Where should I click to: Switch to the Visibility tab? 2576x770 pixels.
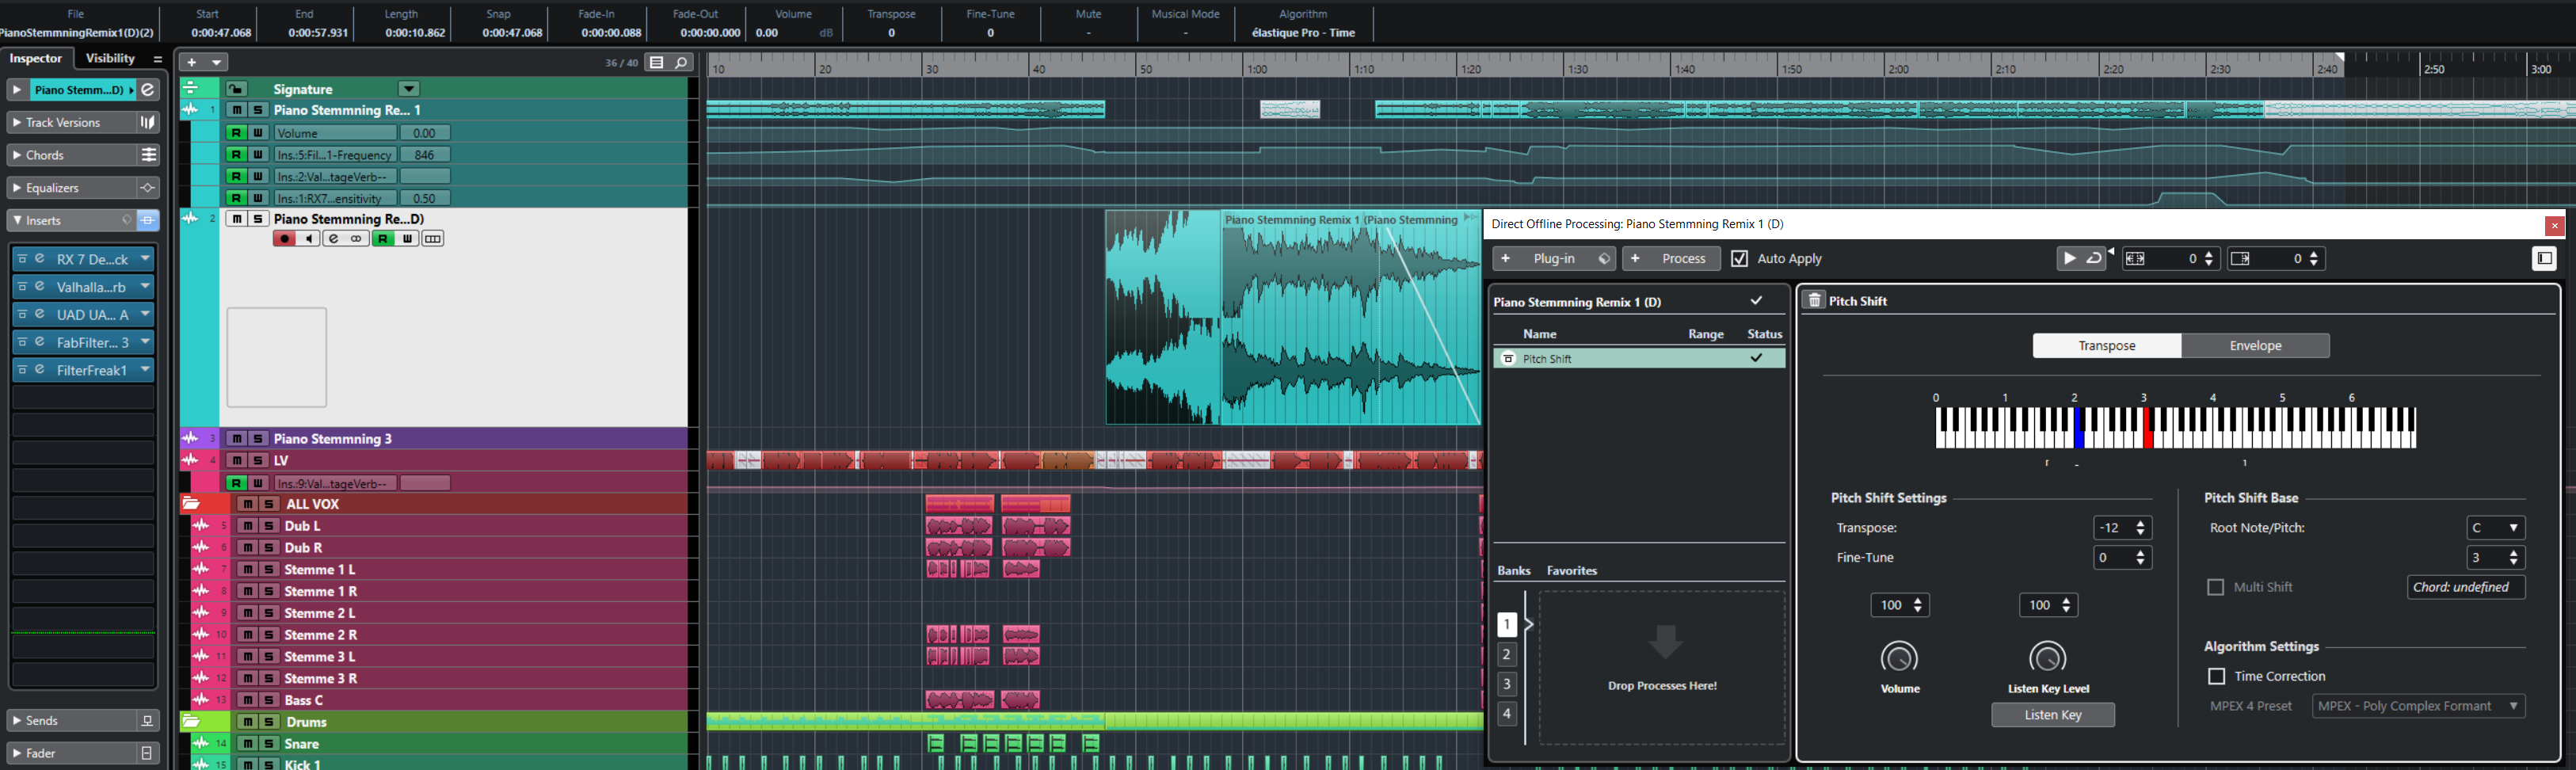[110, 59]
